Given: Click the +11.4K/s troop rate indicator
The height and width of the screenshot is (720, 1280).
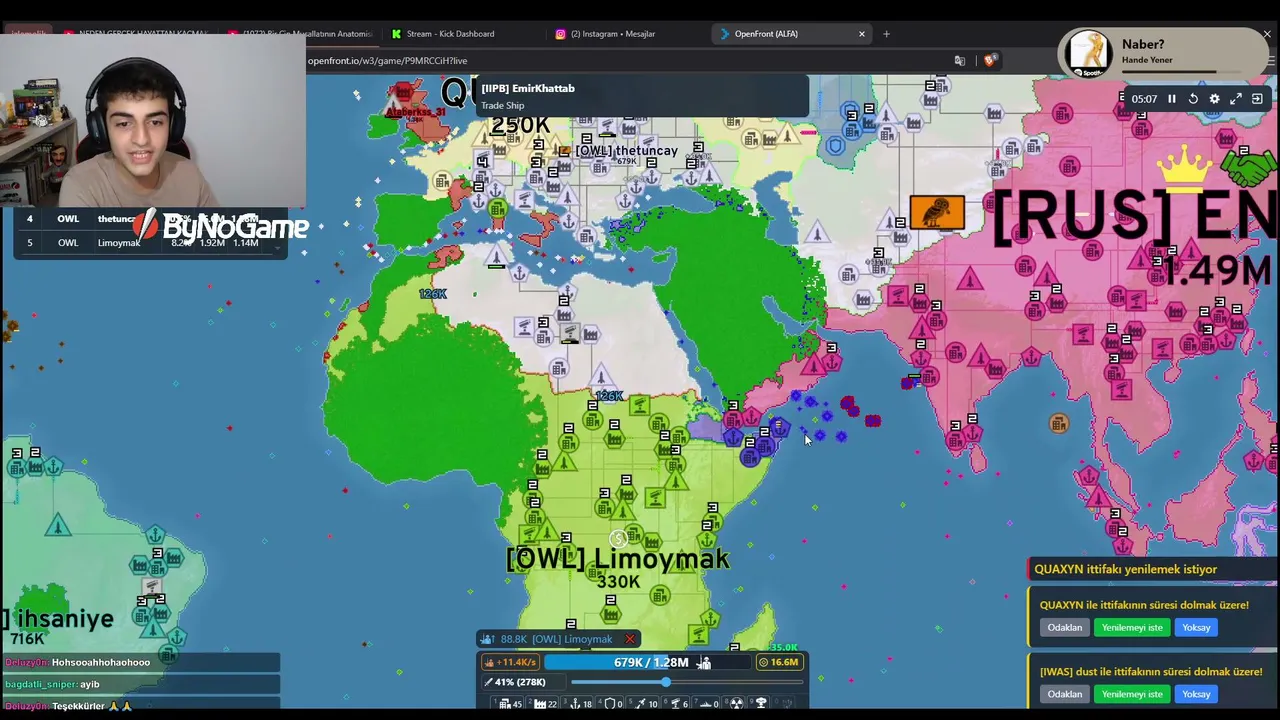Looking at the screenshot, I should [x=512, y=662].
